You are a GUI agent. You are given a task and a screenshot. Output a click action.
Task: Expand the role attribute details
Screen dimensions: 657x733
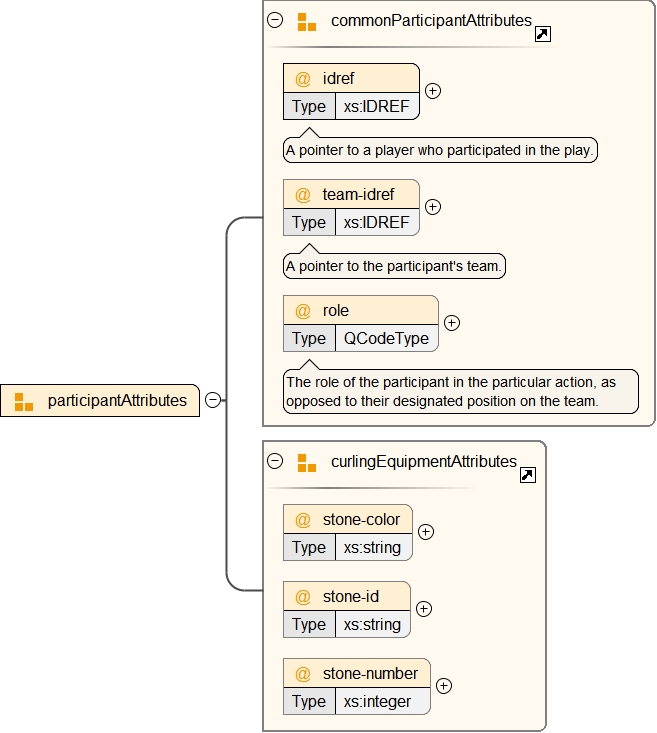coord(452,323)
